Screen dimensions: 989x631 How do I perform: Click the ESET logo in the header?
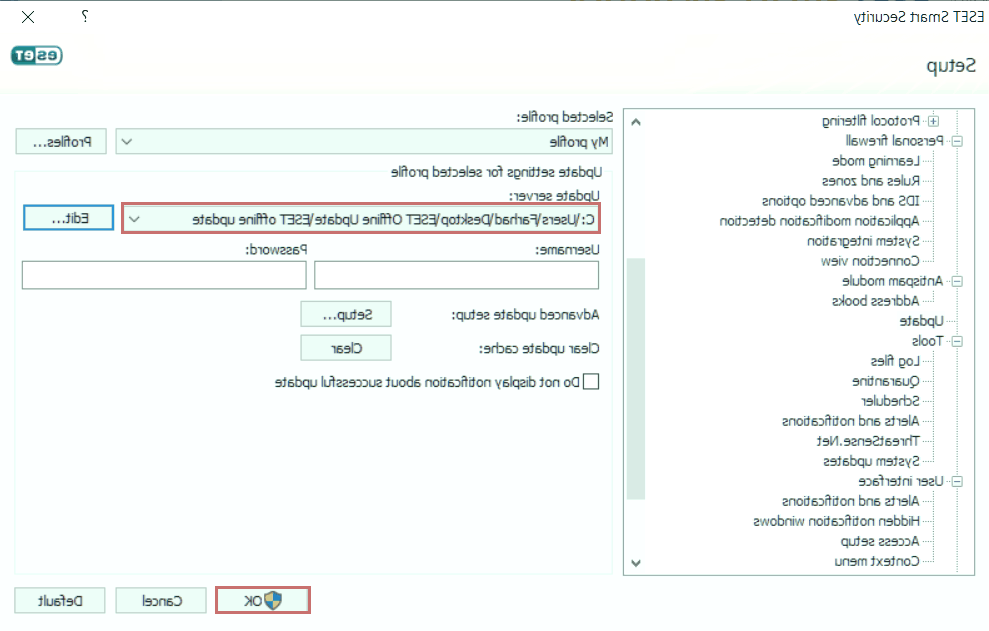point(37,55)
